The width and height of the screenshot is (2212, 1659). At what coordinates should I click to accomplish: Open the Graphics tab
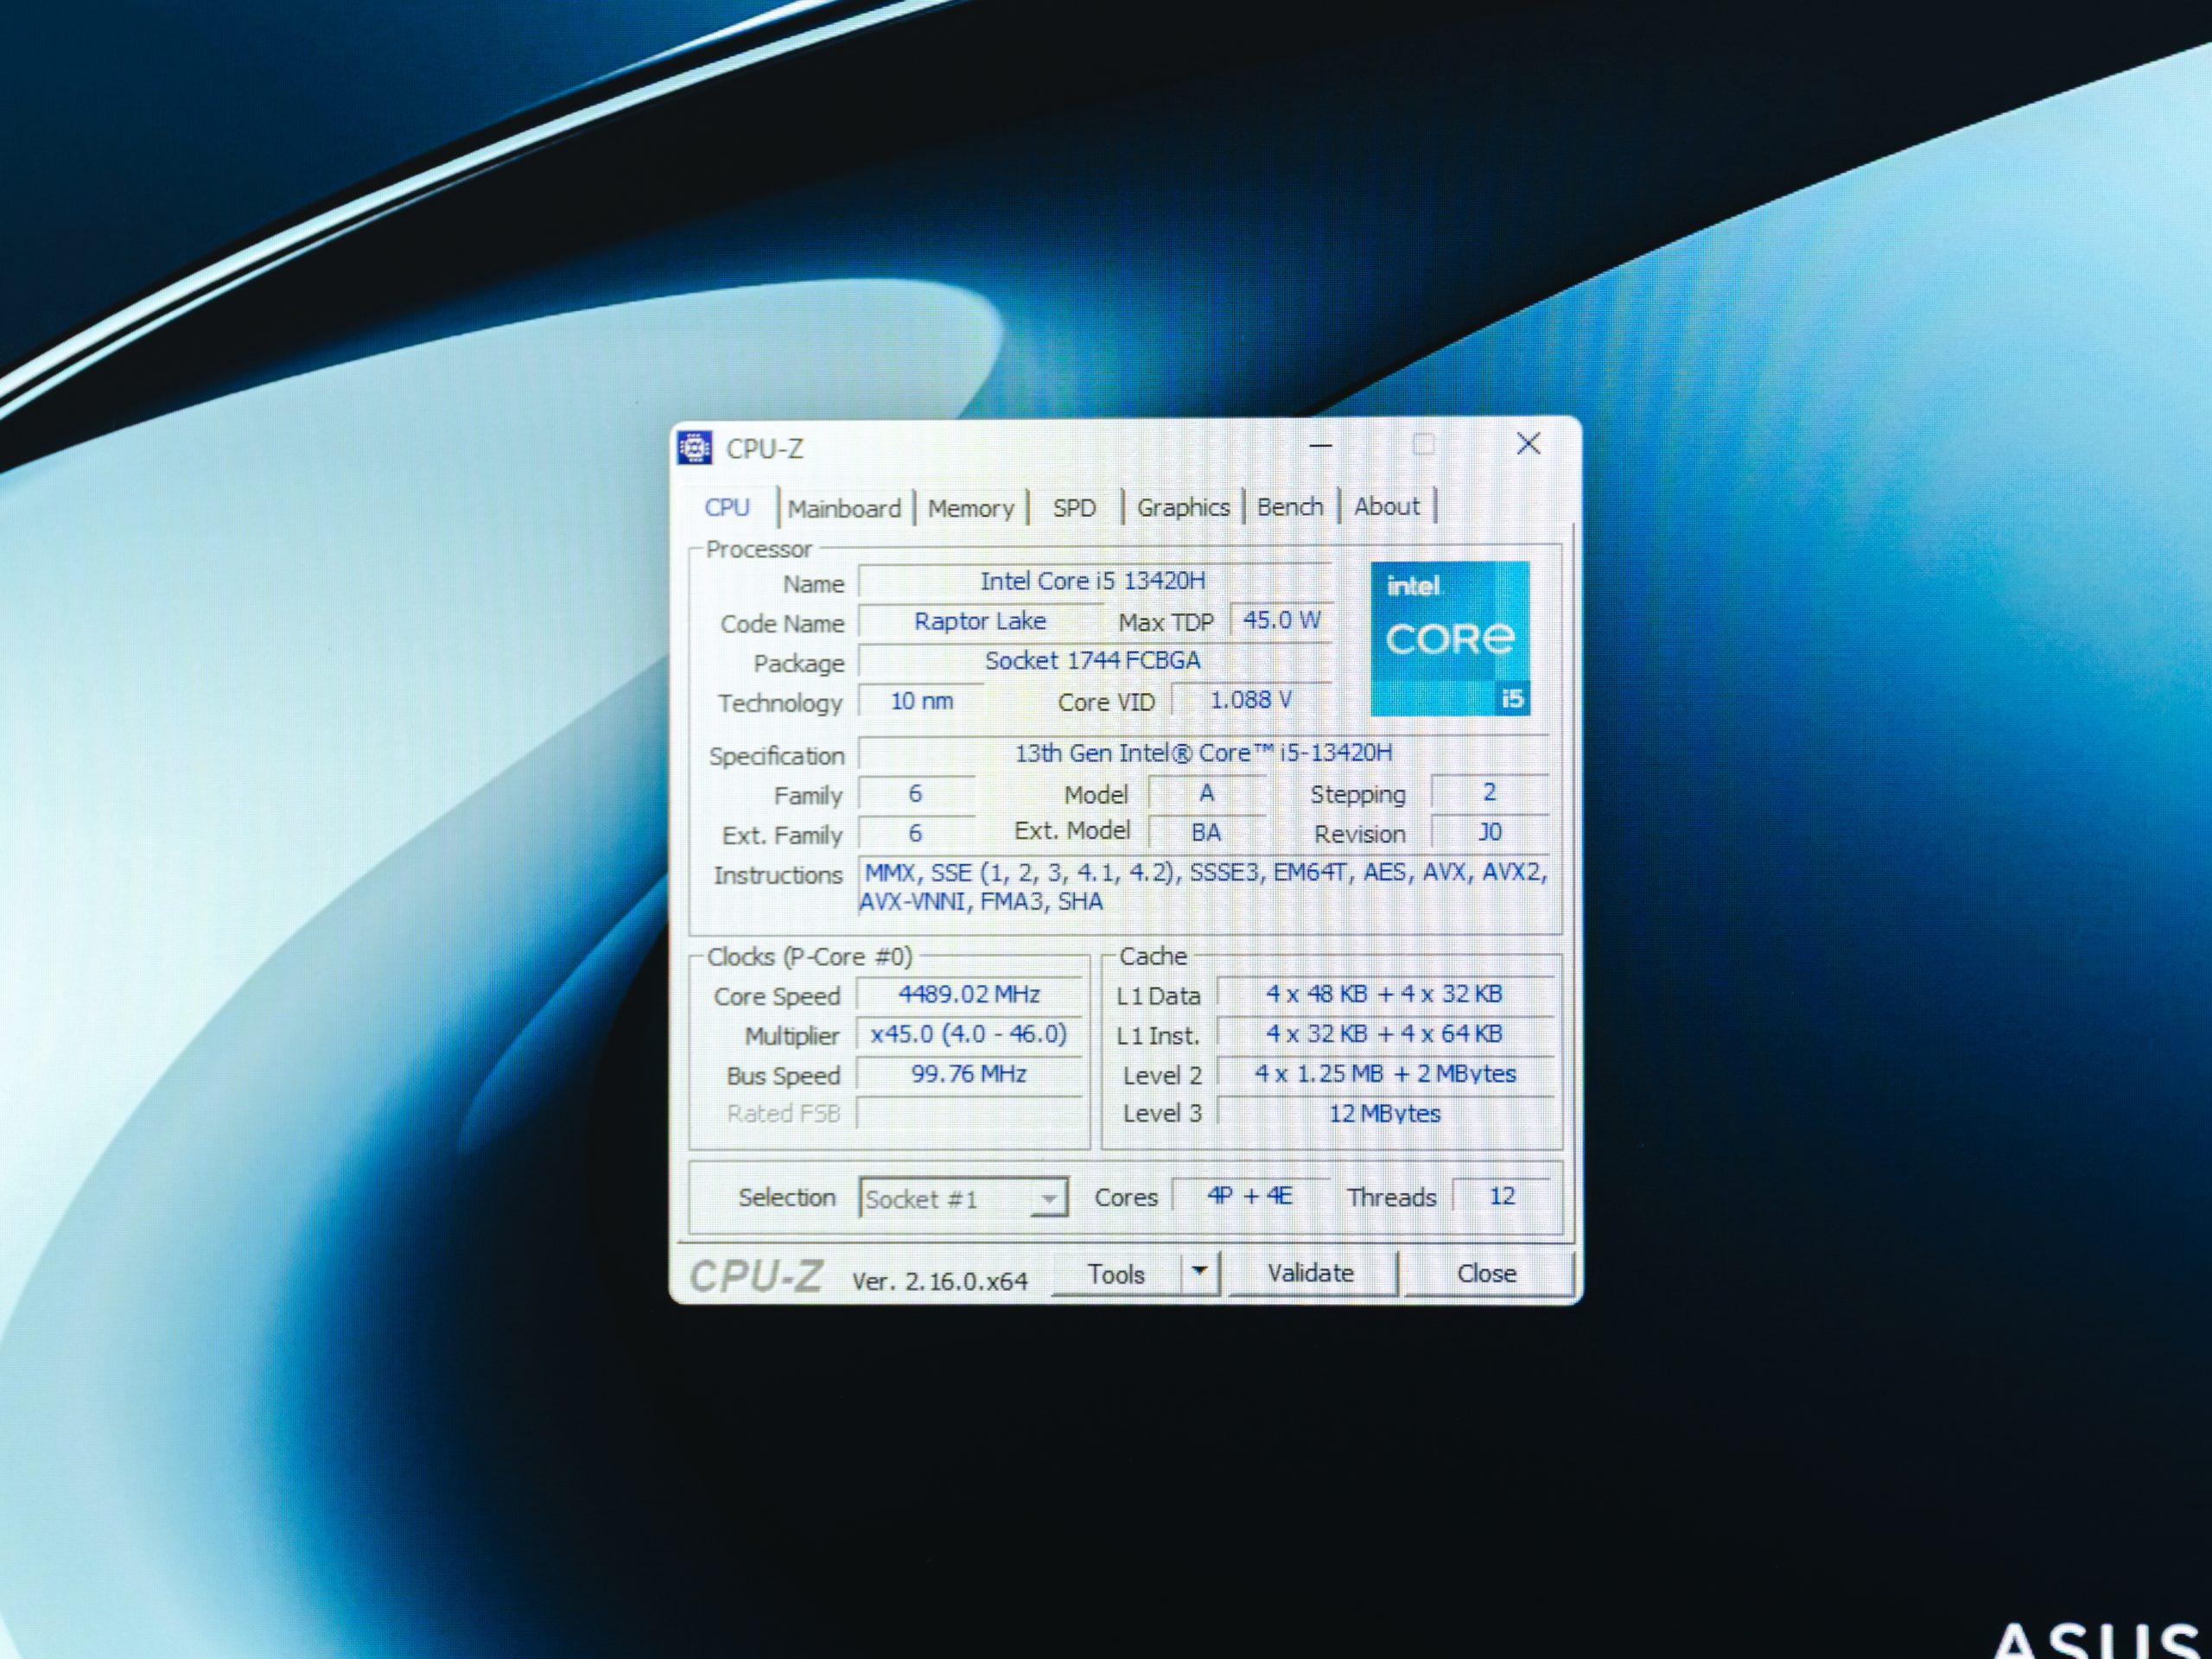[1183, 507]
